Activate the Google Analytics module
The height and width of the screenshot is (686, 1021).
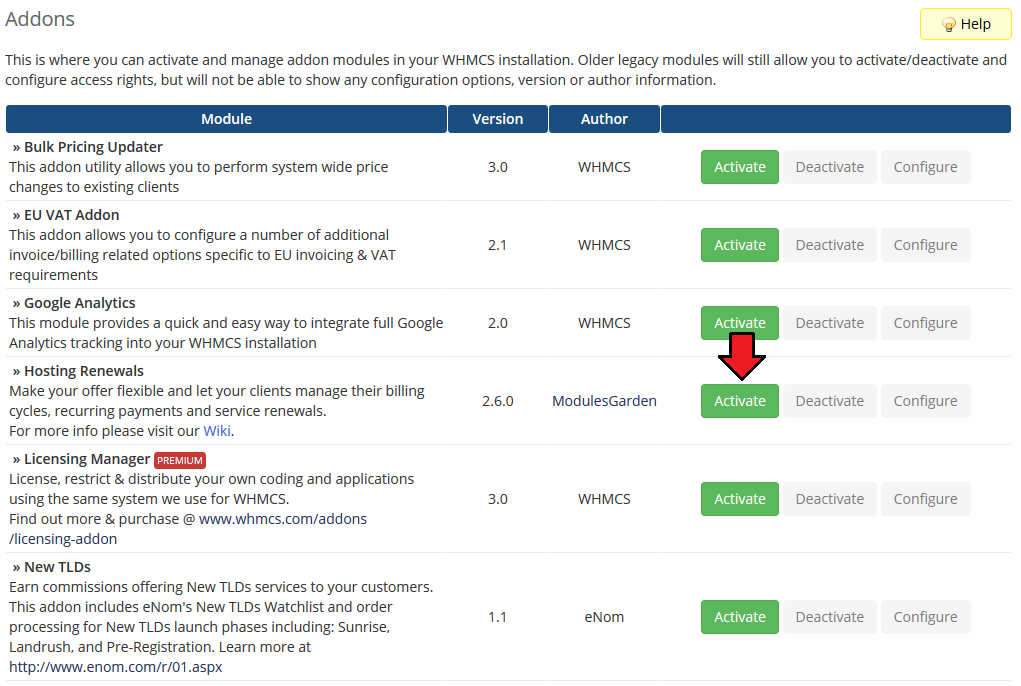click(740, 323)
